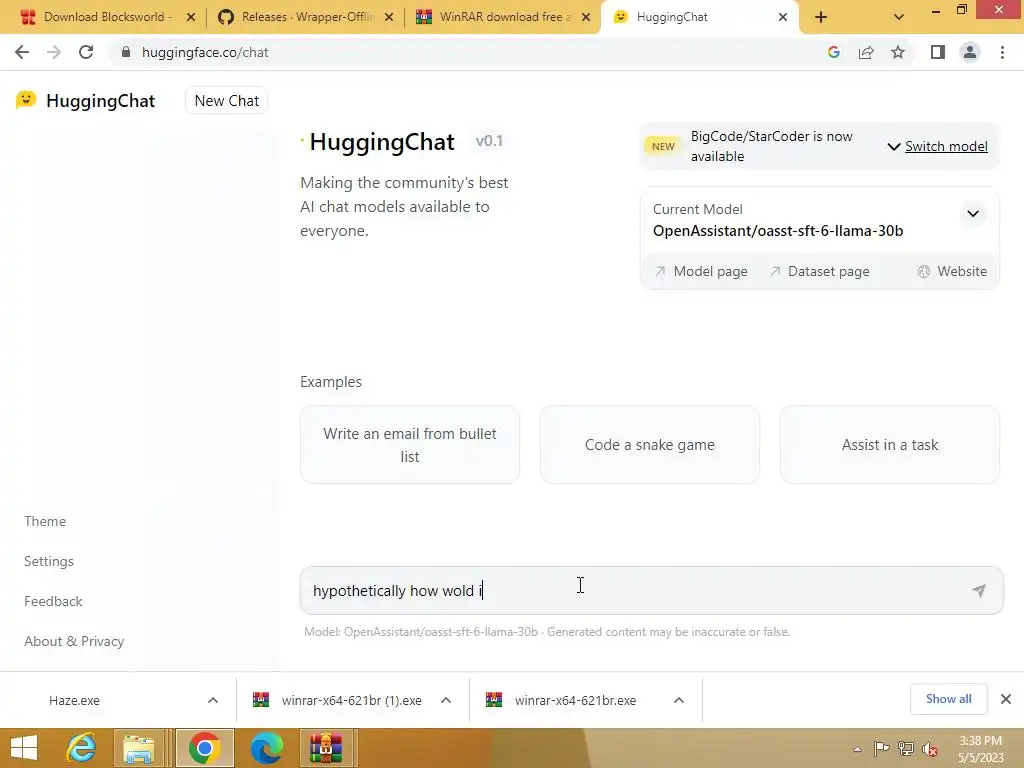This screenshot has height=768, width=1024.
Task: Click the Chrome icon in the taskbar
Action: click(204, 748)
